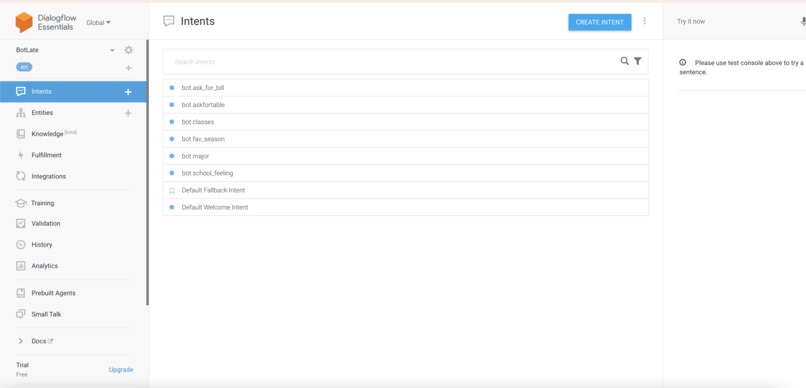Open the Training section
This screenshot has width=806, height=388.
(x=42, y=204)
